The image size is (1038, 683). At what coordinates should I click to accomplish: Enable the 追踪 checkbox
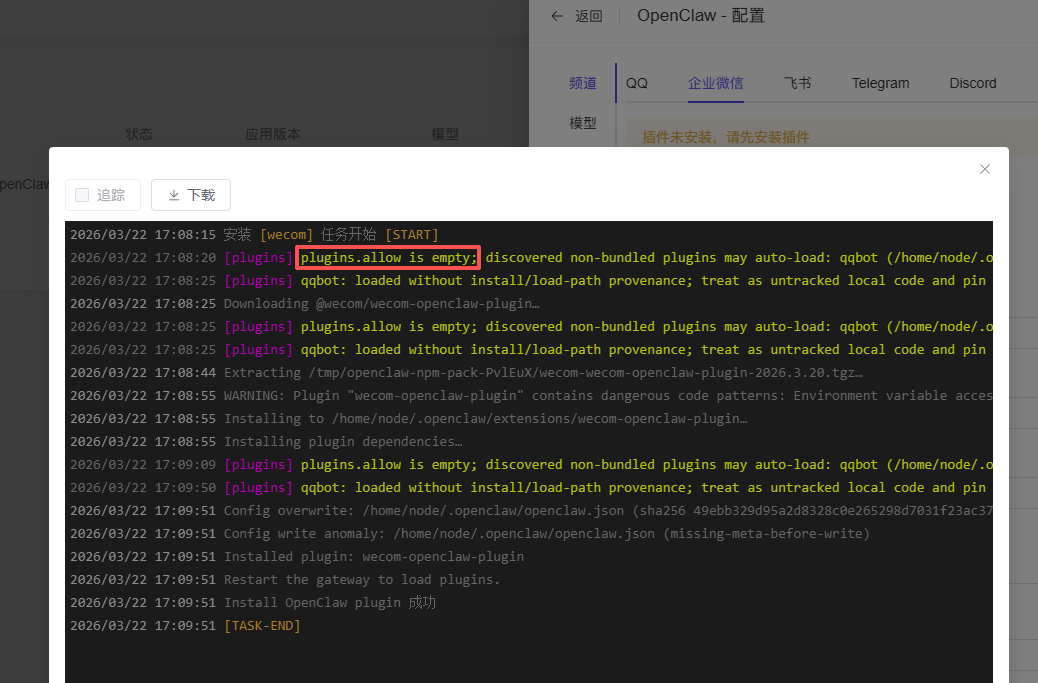click(x=83, y=195)
